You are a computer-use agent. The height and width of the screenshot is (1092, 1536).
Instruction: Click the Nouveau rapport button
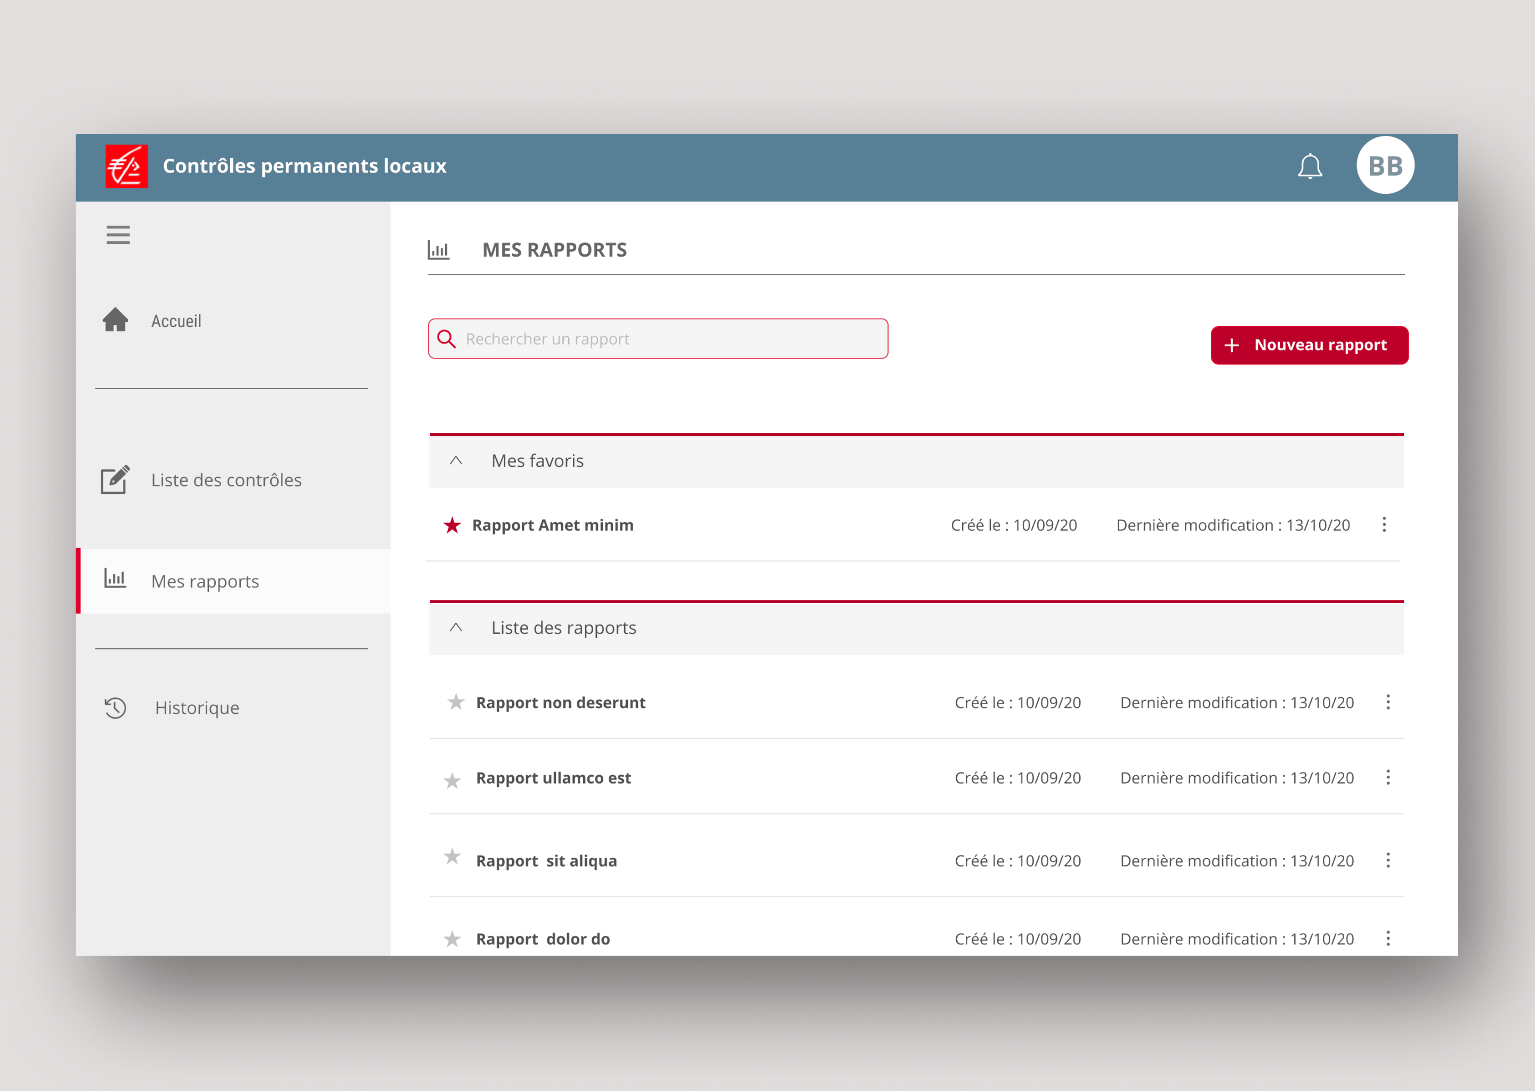pos(1309,345)
